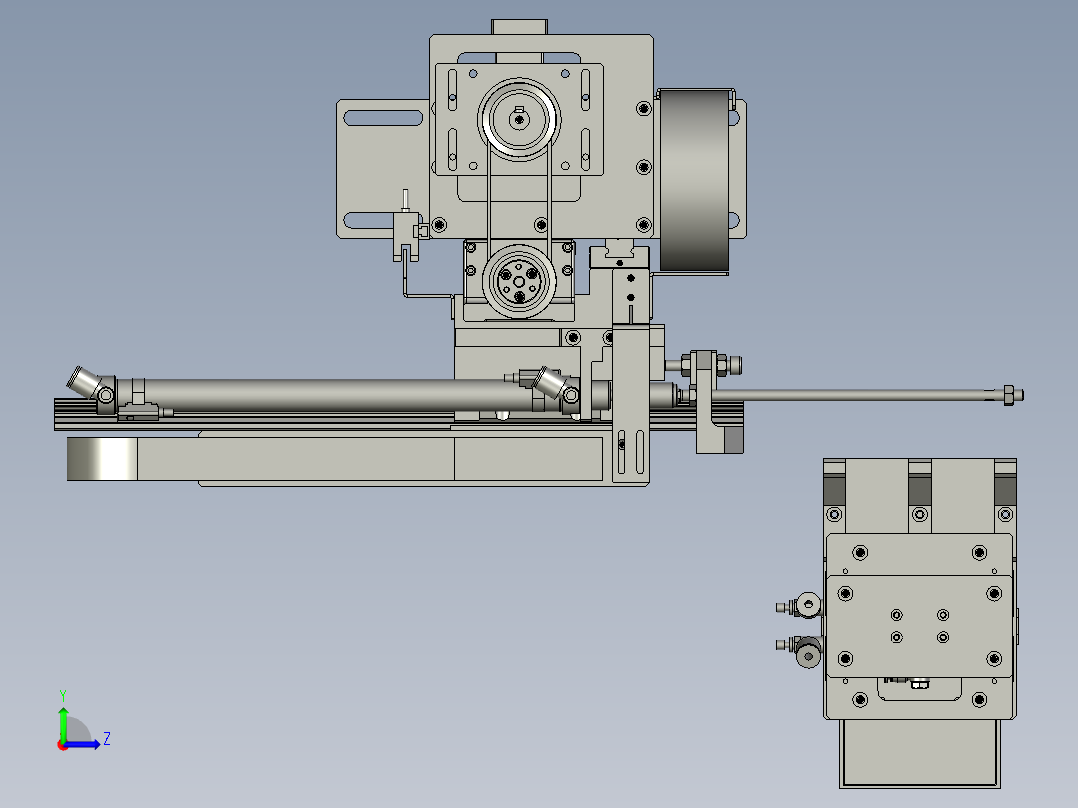Select the lower pulley hub with bolt circle
The height and width of the screenshot is (808, 1078).
pos(519,281)
